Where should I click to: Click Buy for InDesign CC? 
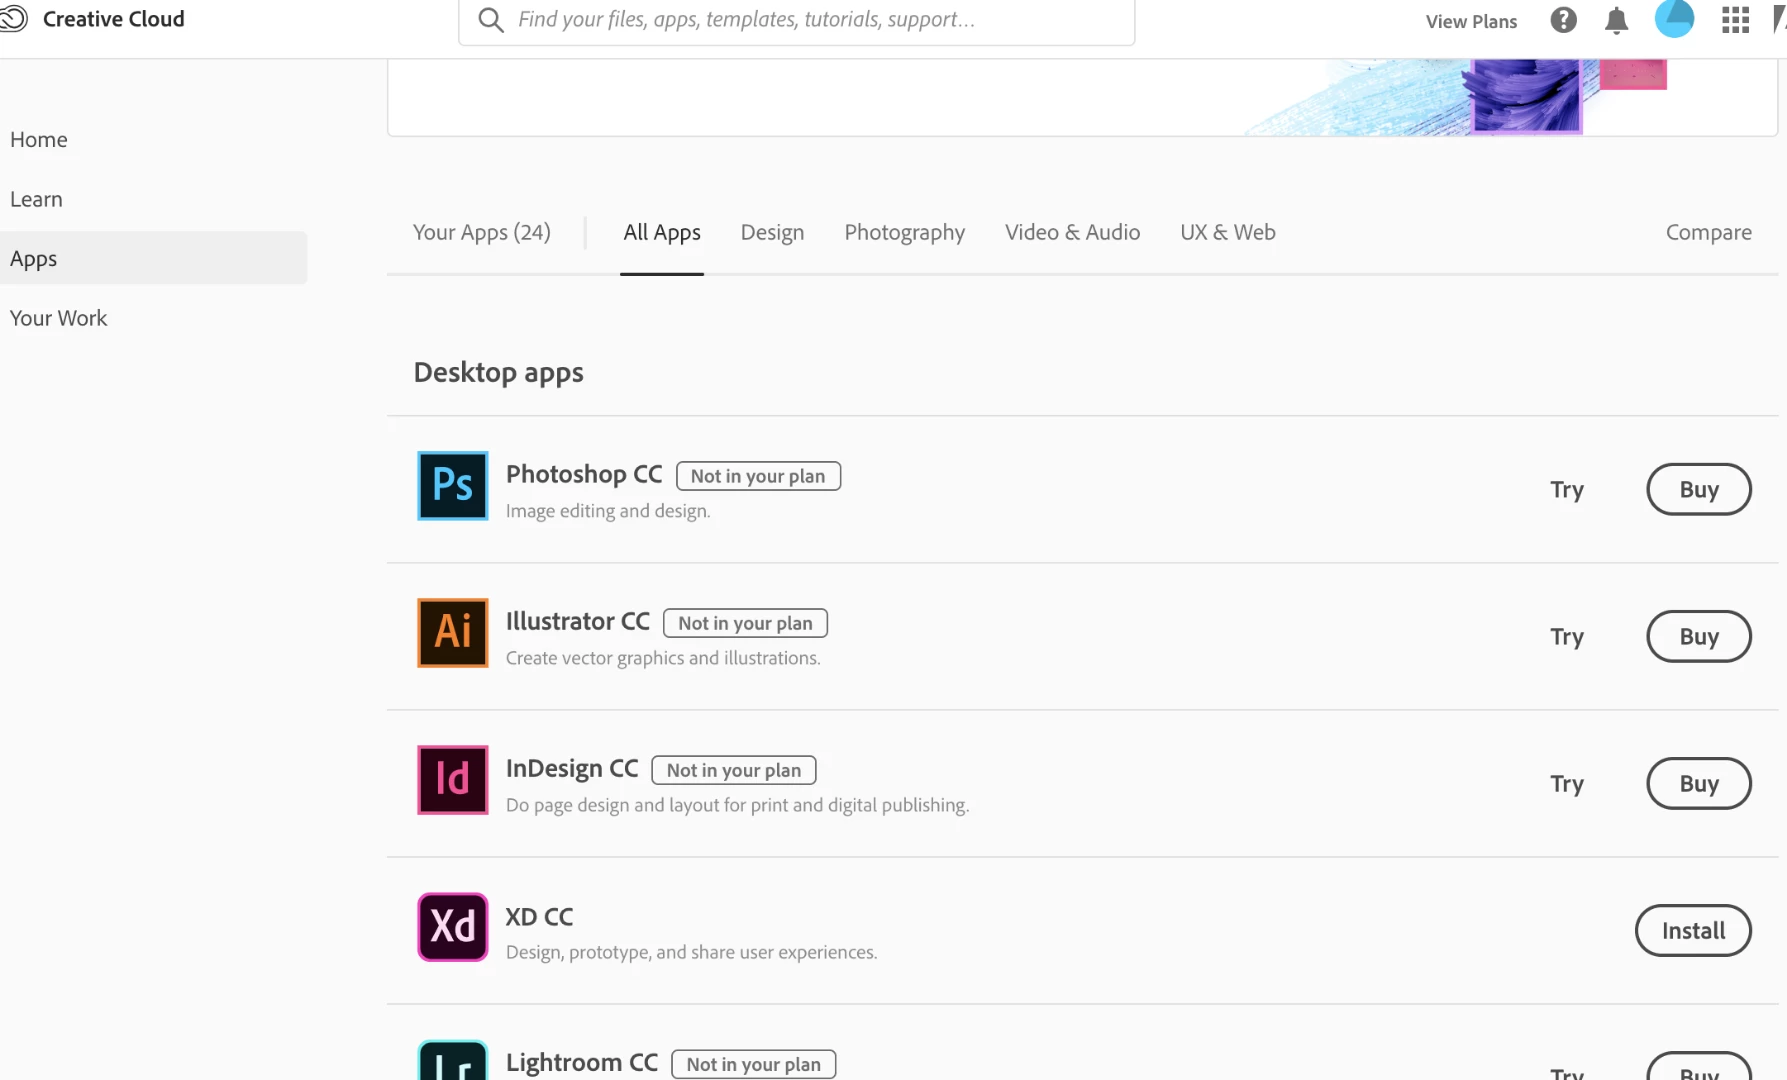(1699, 783)
